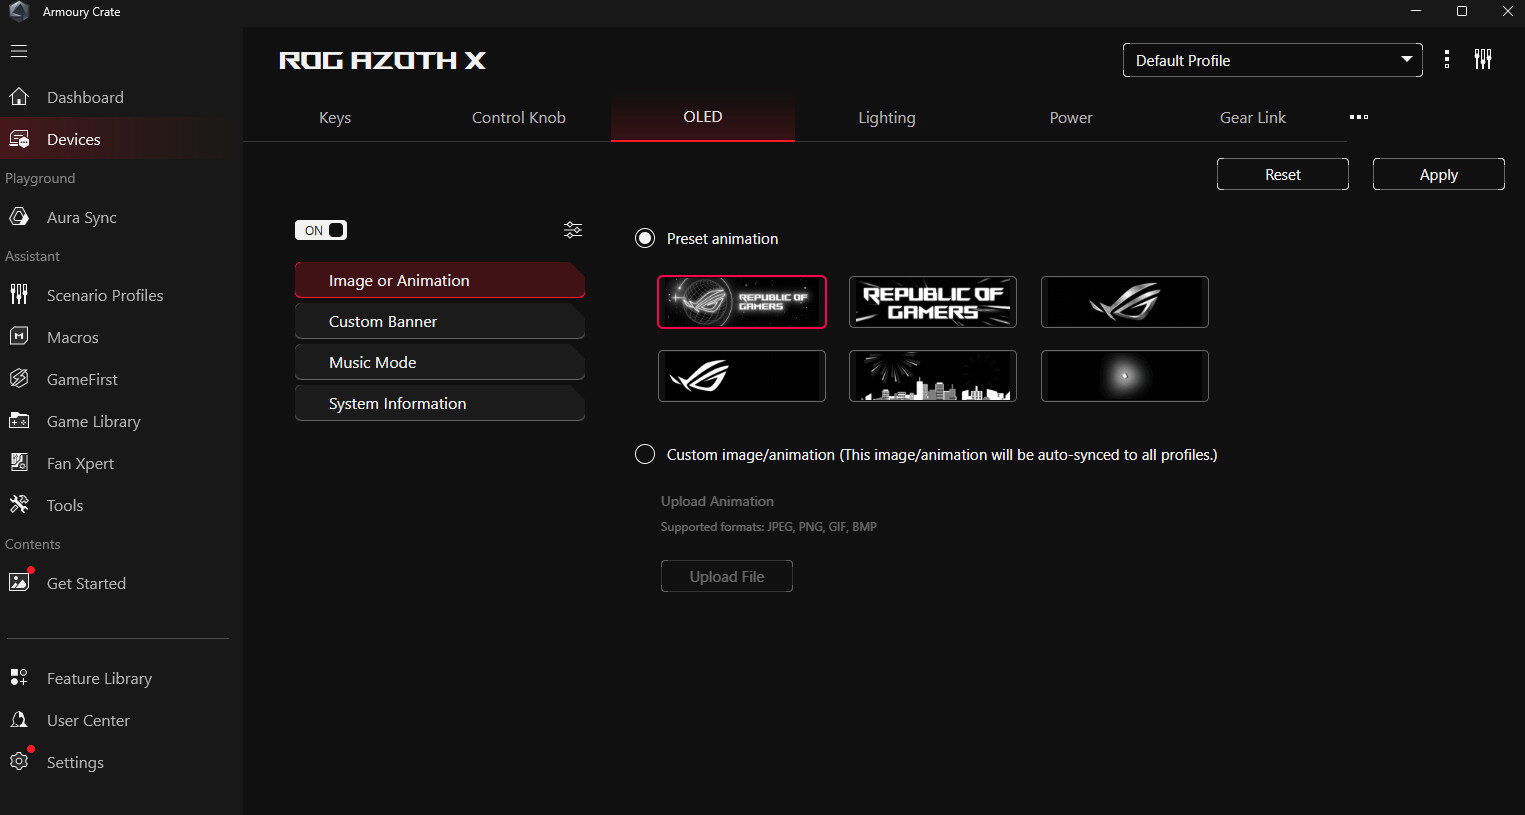Image resolution: width=1525 pixels, height=815 pixels.
Task: Select the Preset animation radio button
Action: [645, 238]
